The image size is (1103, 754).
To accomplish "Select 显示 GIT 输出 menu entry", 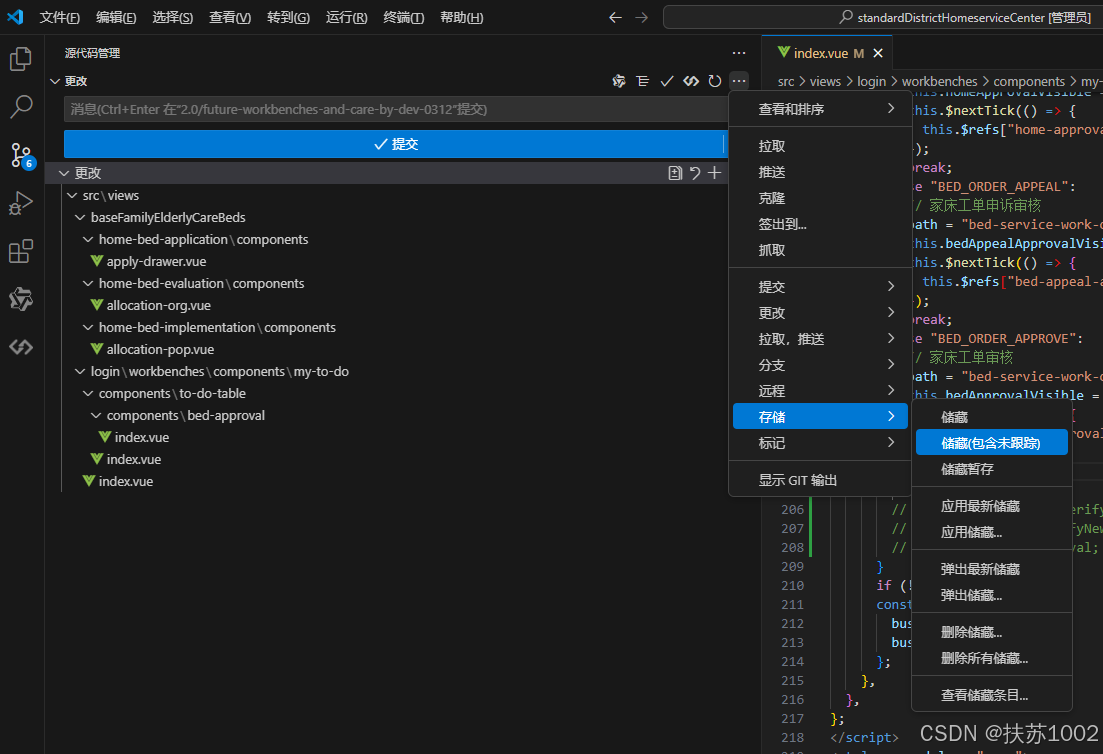I will 820,480.
